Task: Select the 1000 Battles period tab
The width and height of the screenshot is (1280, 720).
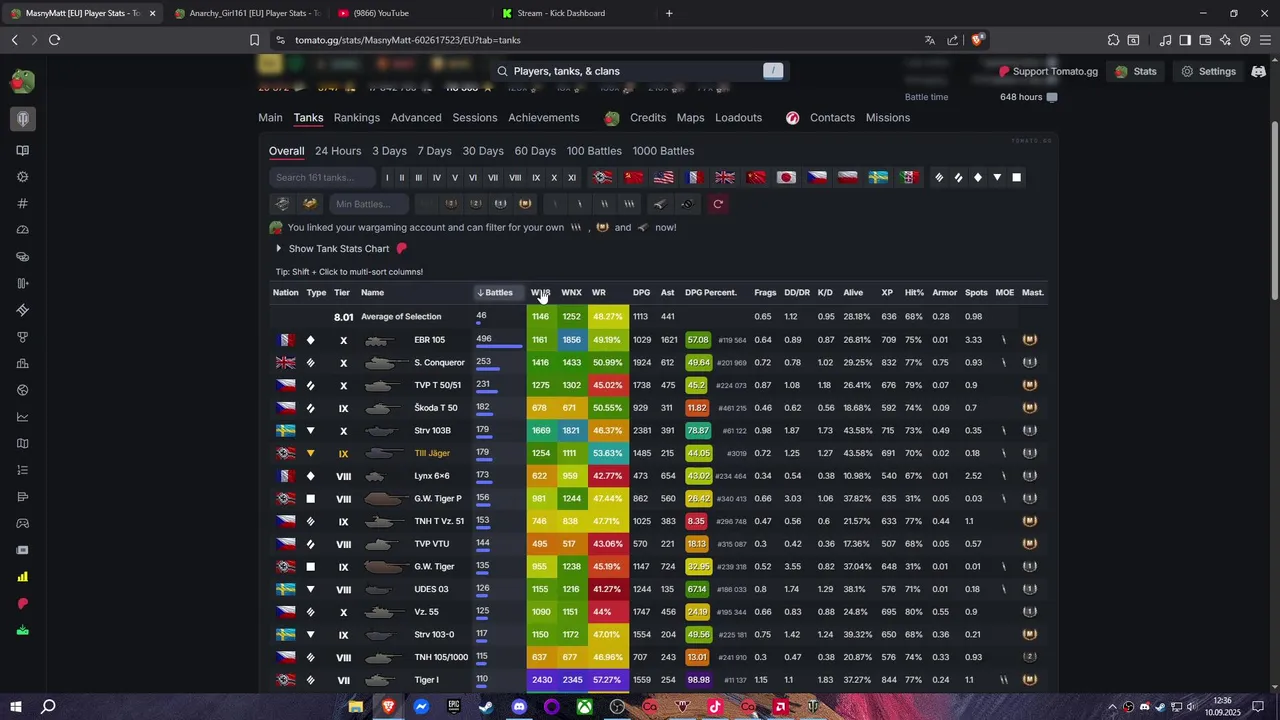Action: click(x=663, y=151)
